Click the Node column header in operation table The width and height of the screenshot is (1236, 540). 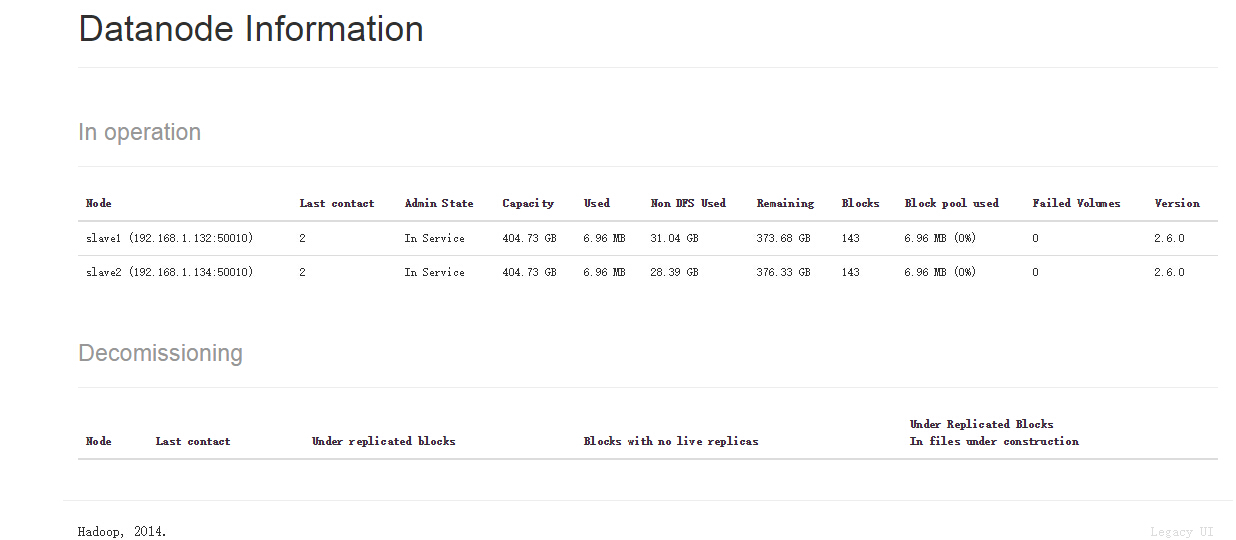[x=99, y=203]
